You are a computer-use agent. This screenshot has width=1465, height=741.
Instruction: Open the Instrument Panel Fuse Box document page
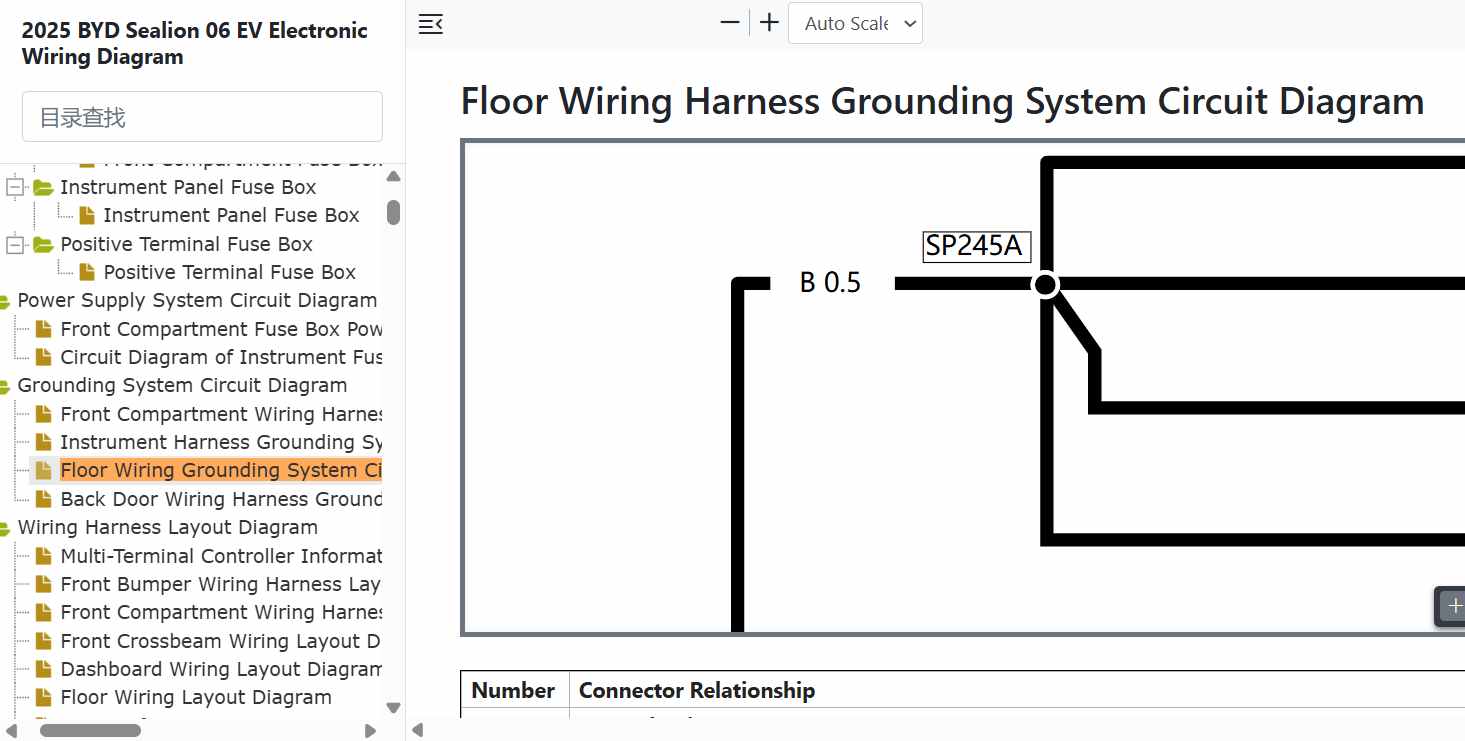[x=231, y=215]
